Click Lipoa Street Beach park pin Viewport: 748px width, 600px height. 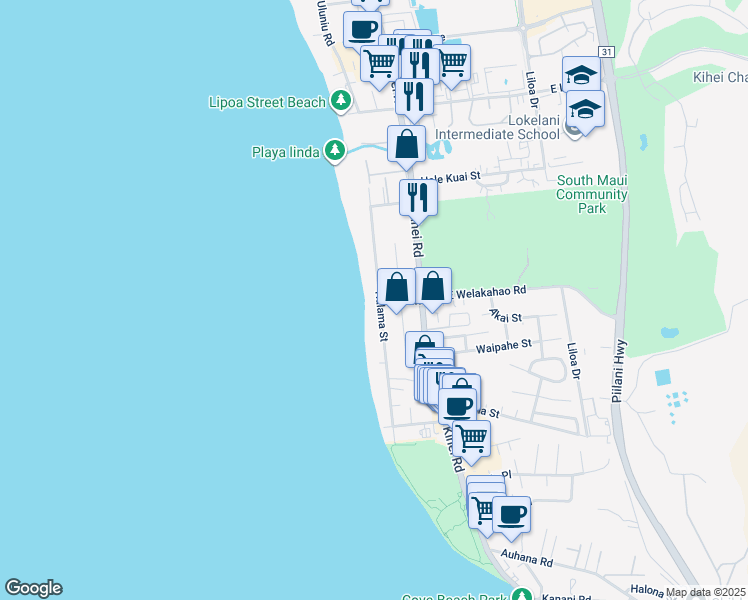(x=341, y=101)
